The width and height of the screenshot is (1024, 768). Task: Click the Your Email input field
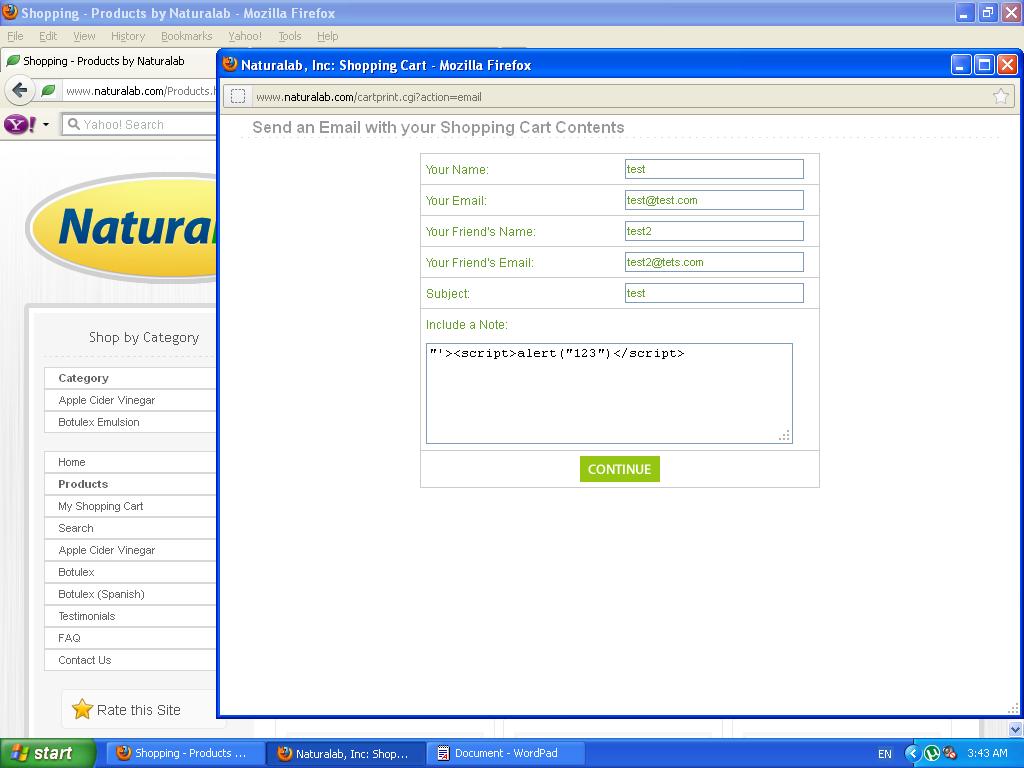(714, 200)
